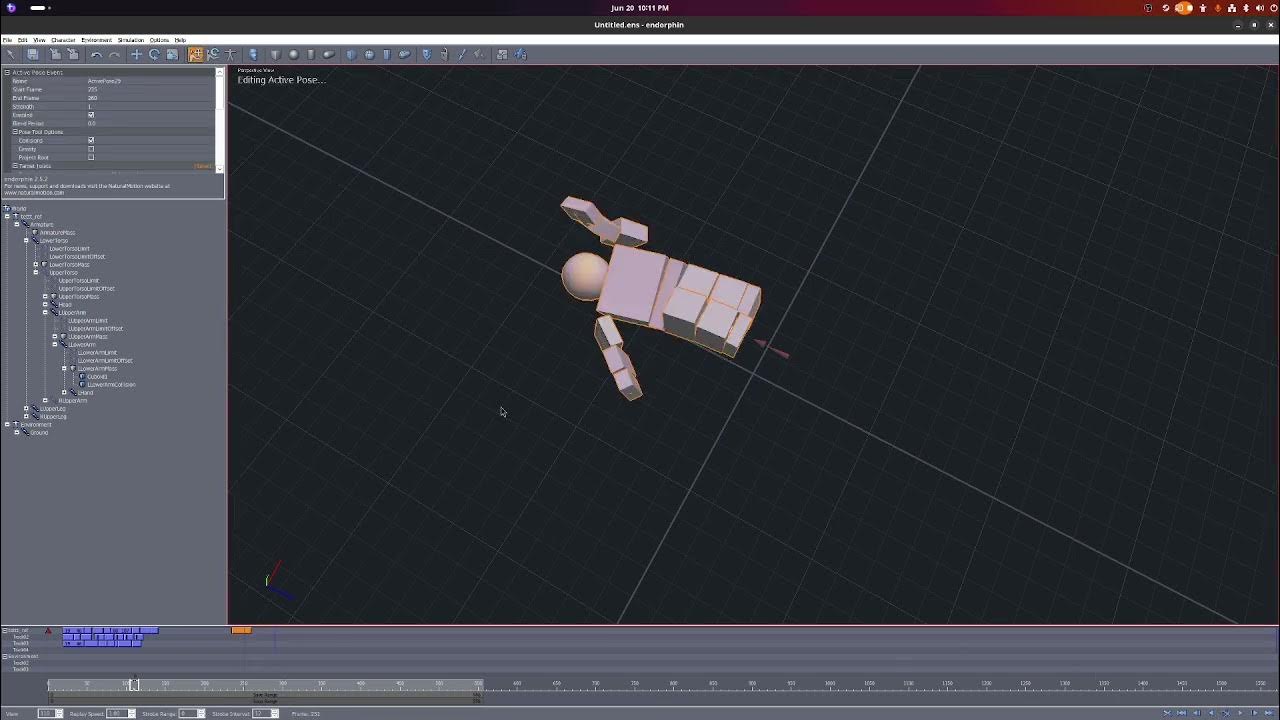Click the gray box primitive icon
The image size is (1280, 720).
275,54
